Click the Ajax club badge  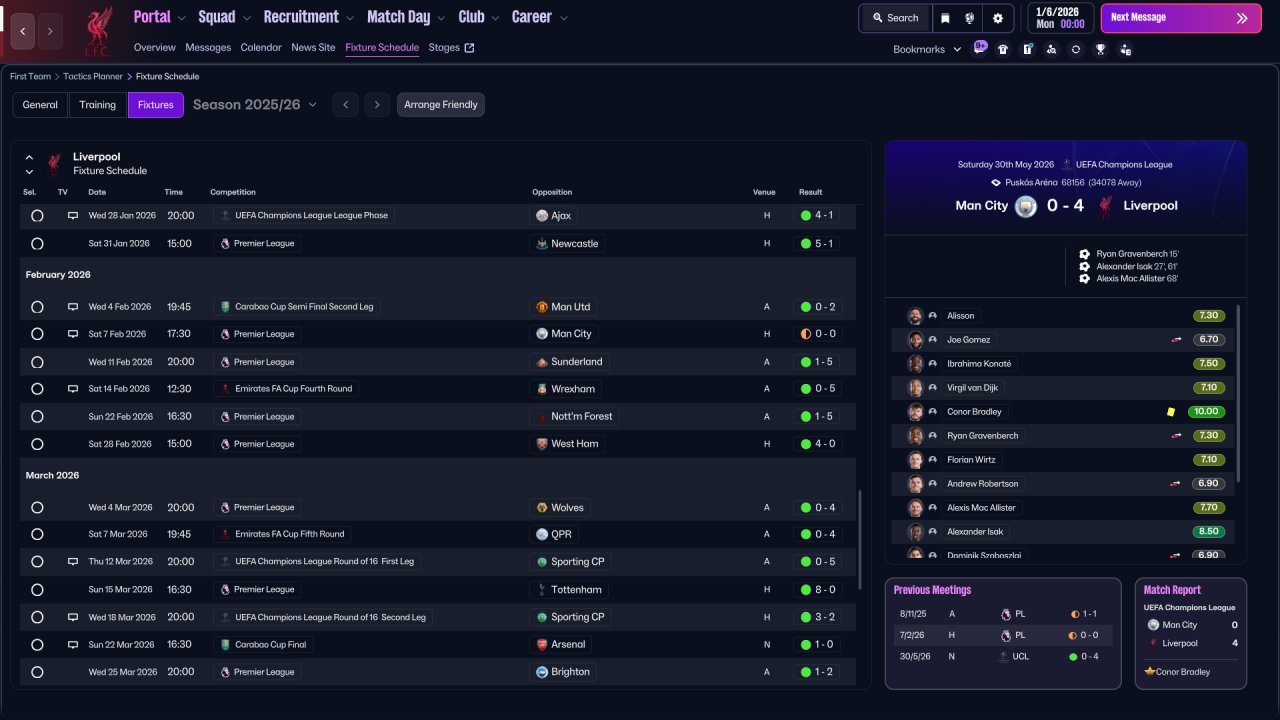point(542,215)
